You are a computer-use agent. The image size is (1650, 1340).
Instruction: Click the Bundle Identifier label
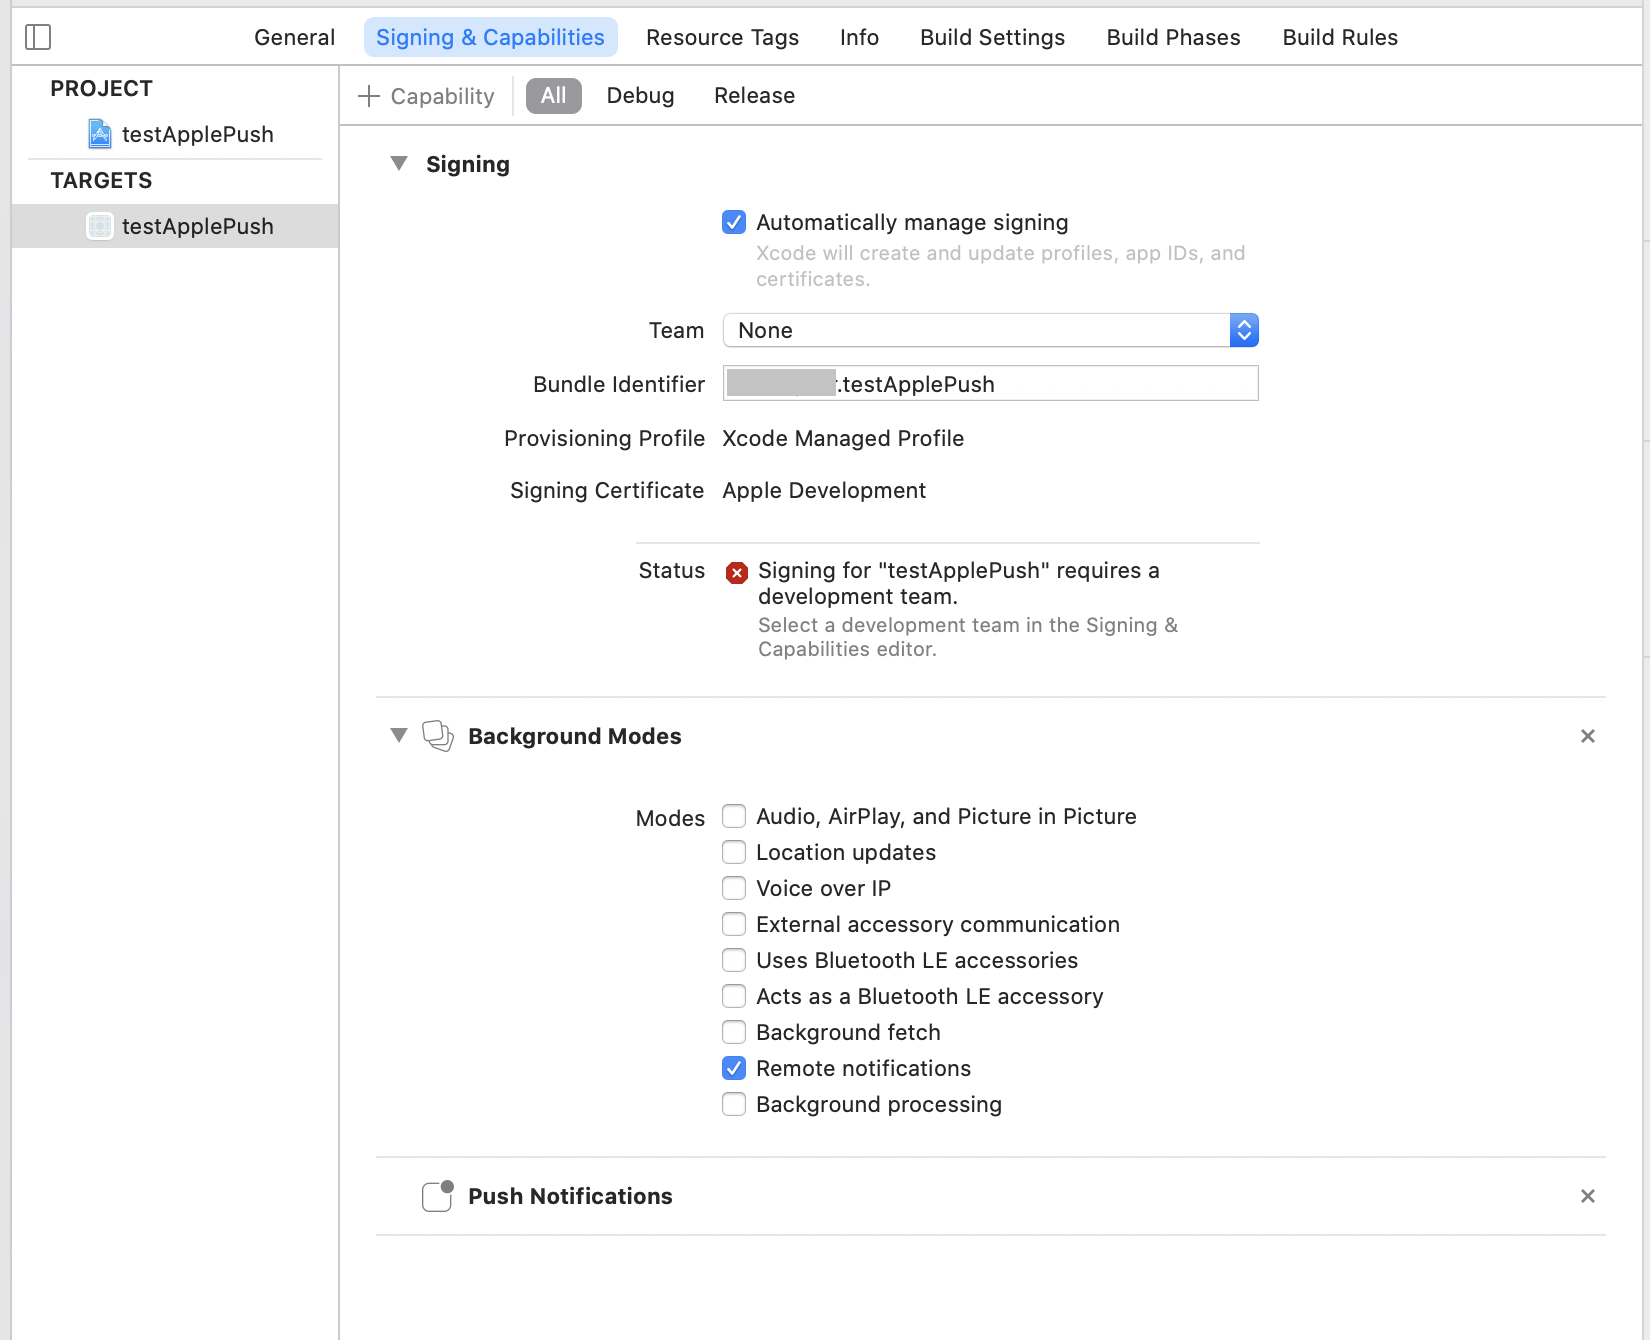pyautogui.click(x=619, y=384)
